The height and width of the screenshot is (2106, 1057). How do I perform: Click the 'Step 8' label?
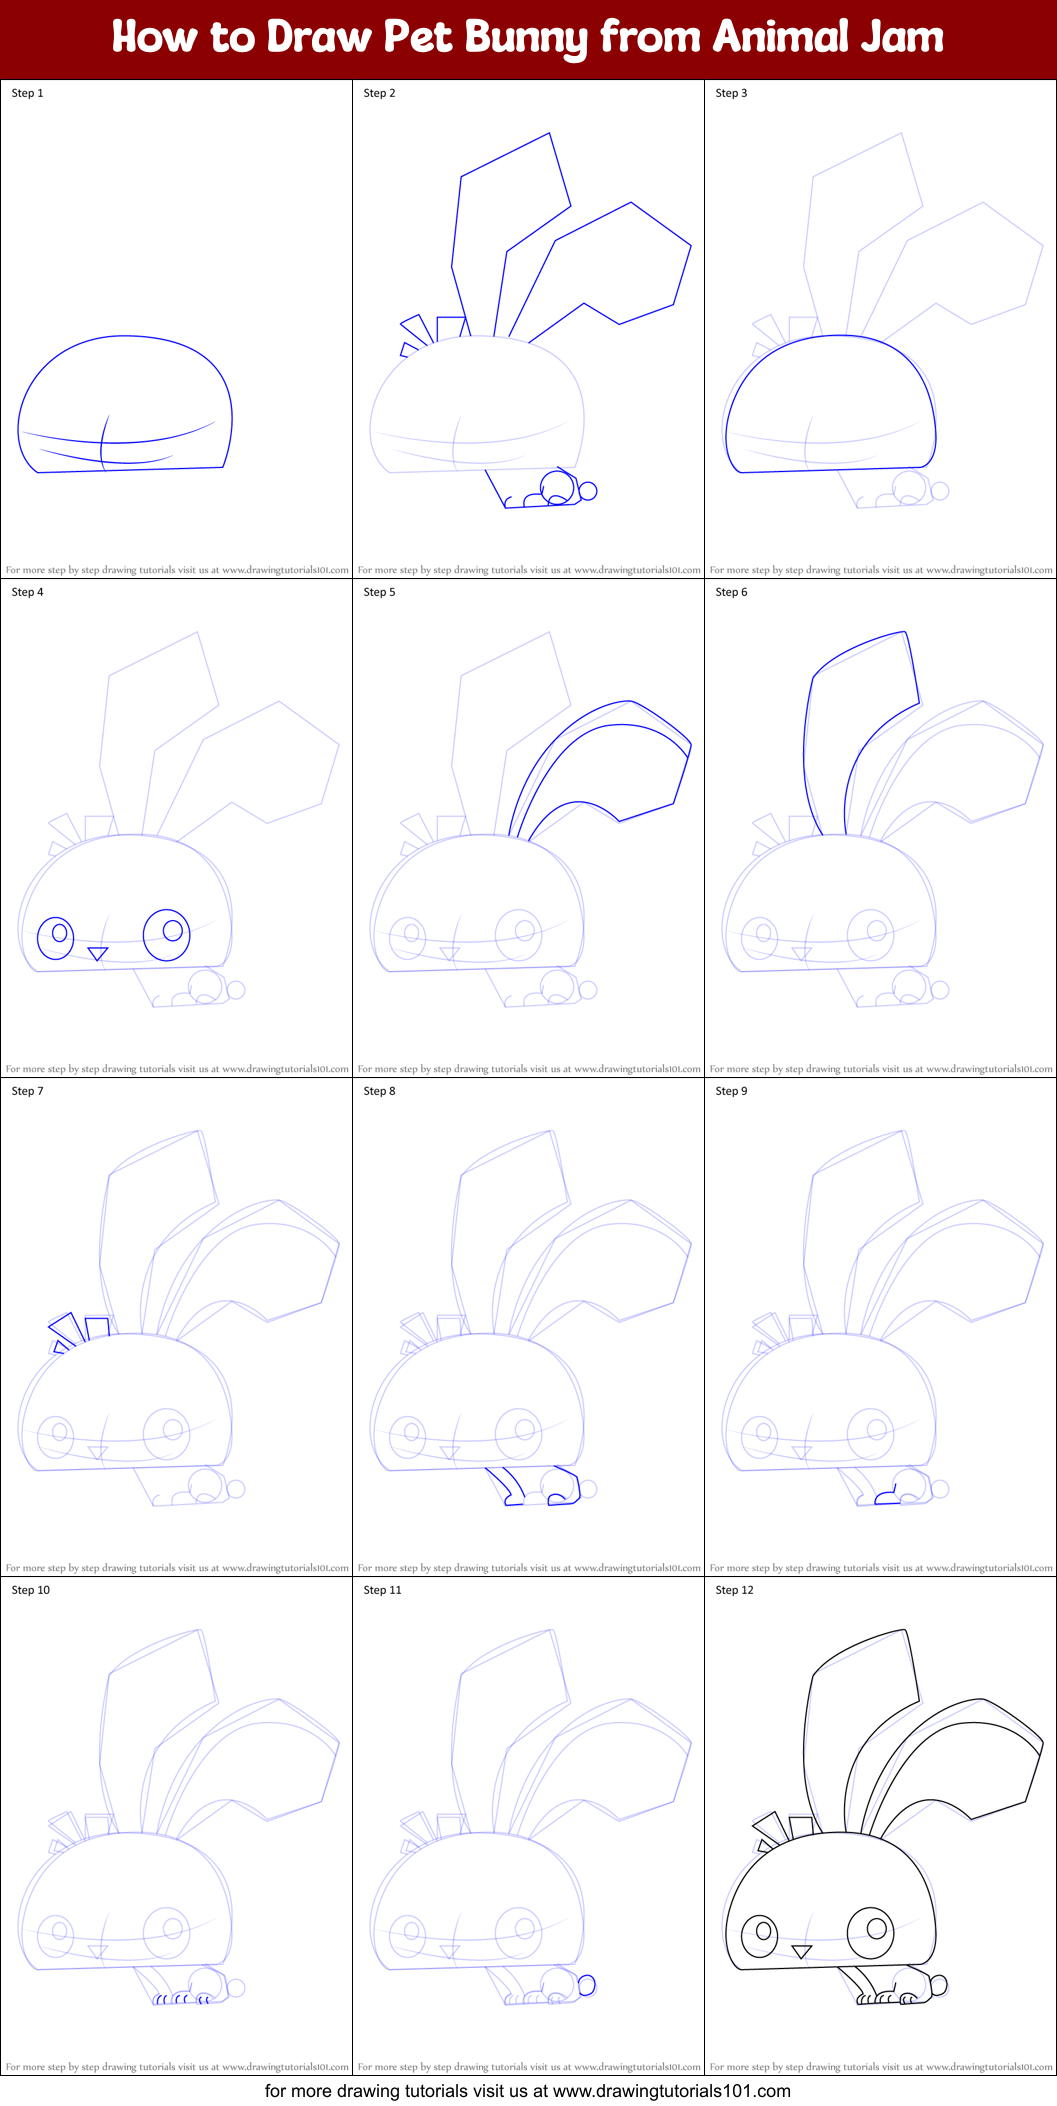[x=380, y=1091]
